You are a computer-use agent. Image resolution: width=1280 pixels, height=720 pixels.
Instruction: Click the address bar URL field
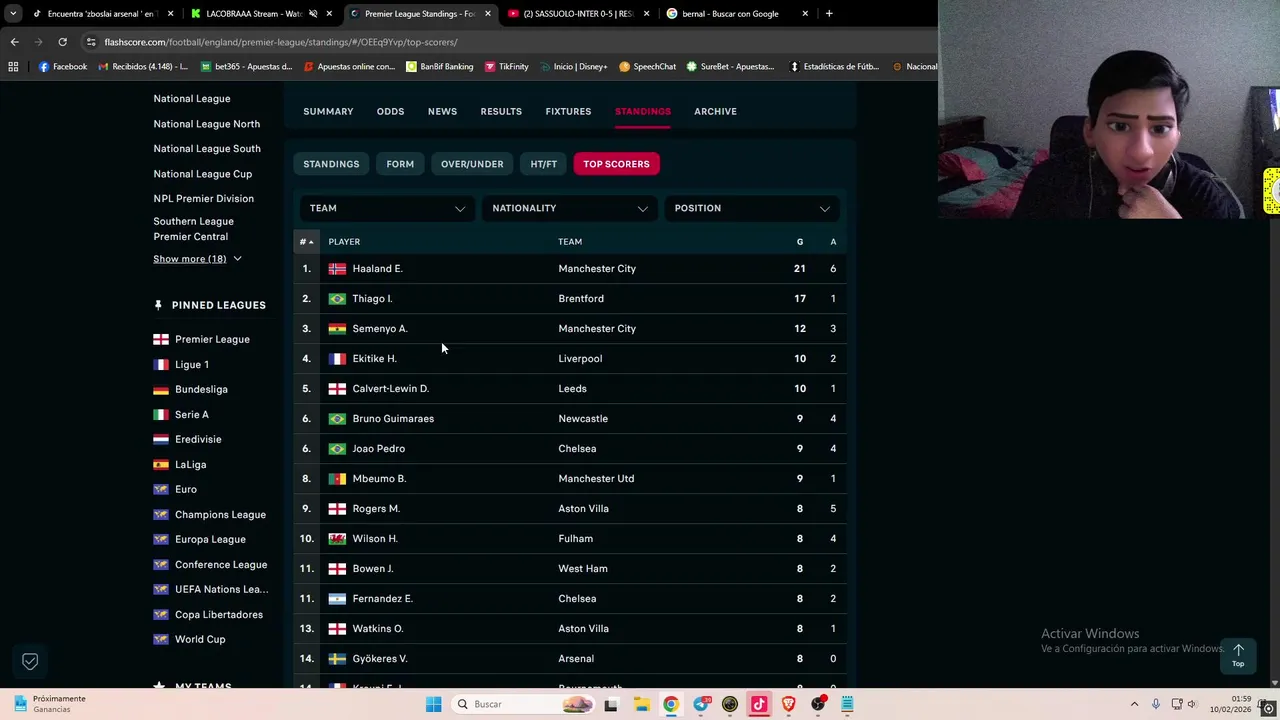(x=500, y=42)
